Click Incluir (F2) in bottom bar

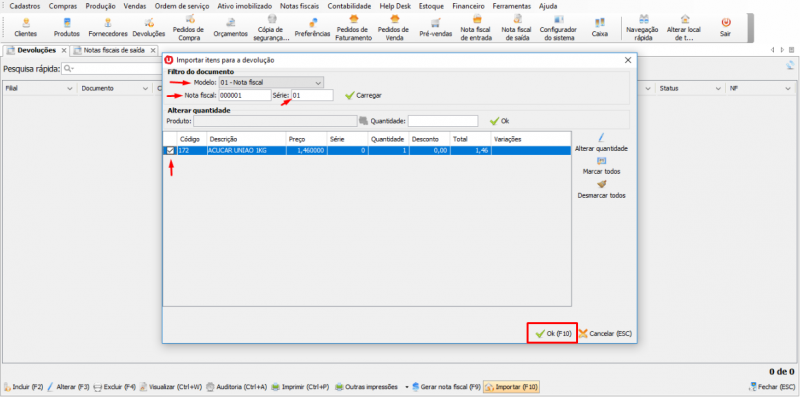coord(23,387)
